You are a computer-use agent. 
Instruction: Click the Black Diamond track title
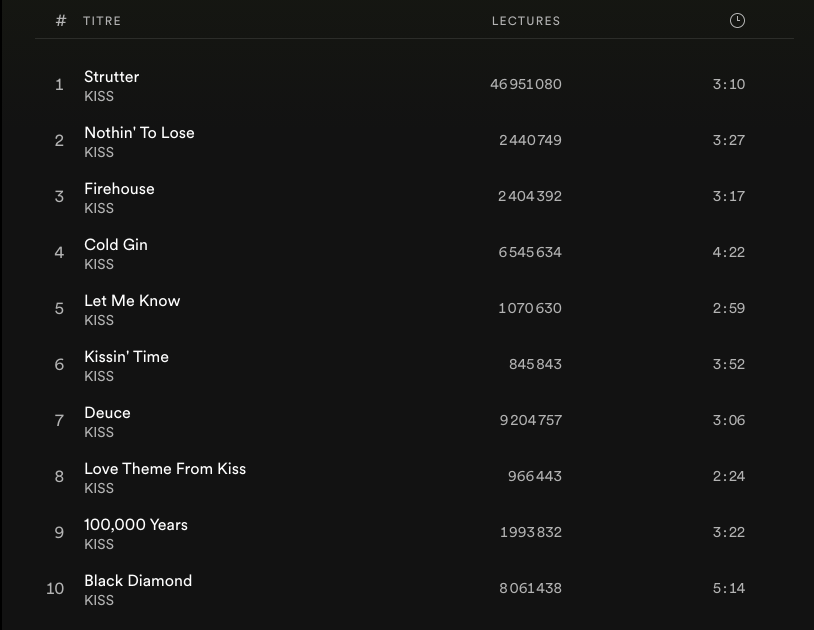[x=138, y=581]
